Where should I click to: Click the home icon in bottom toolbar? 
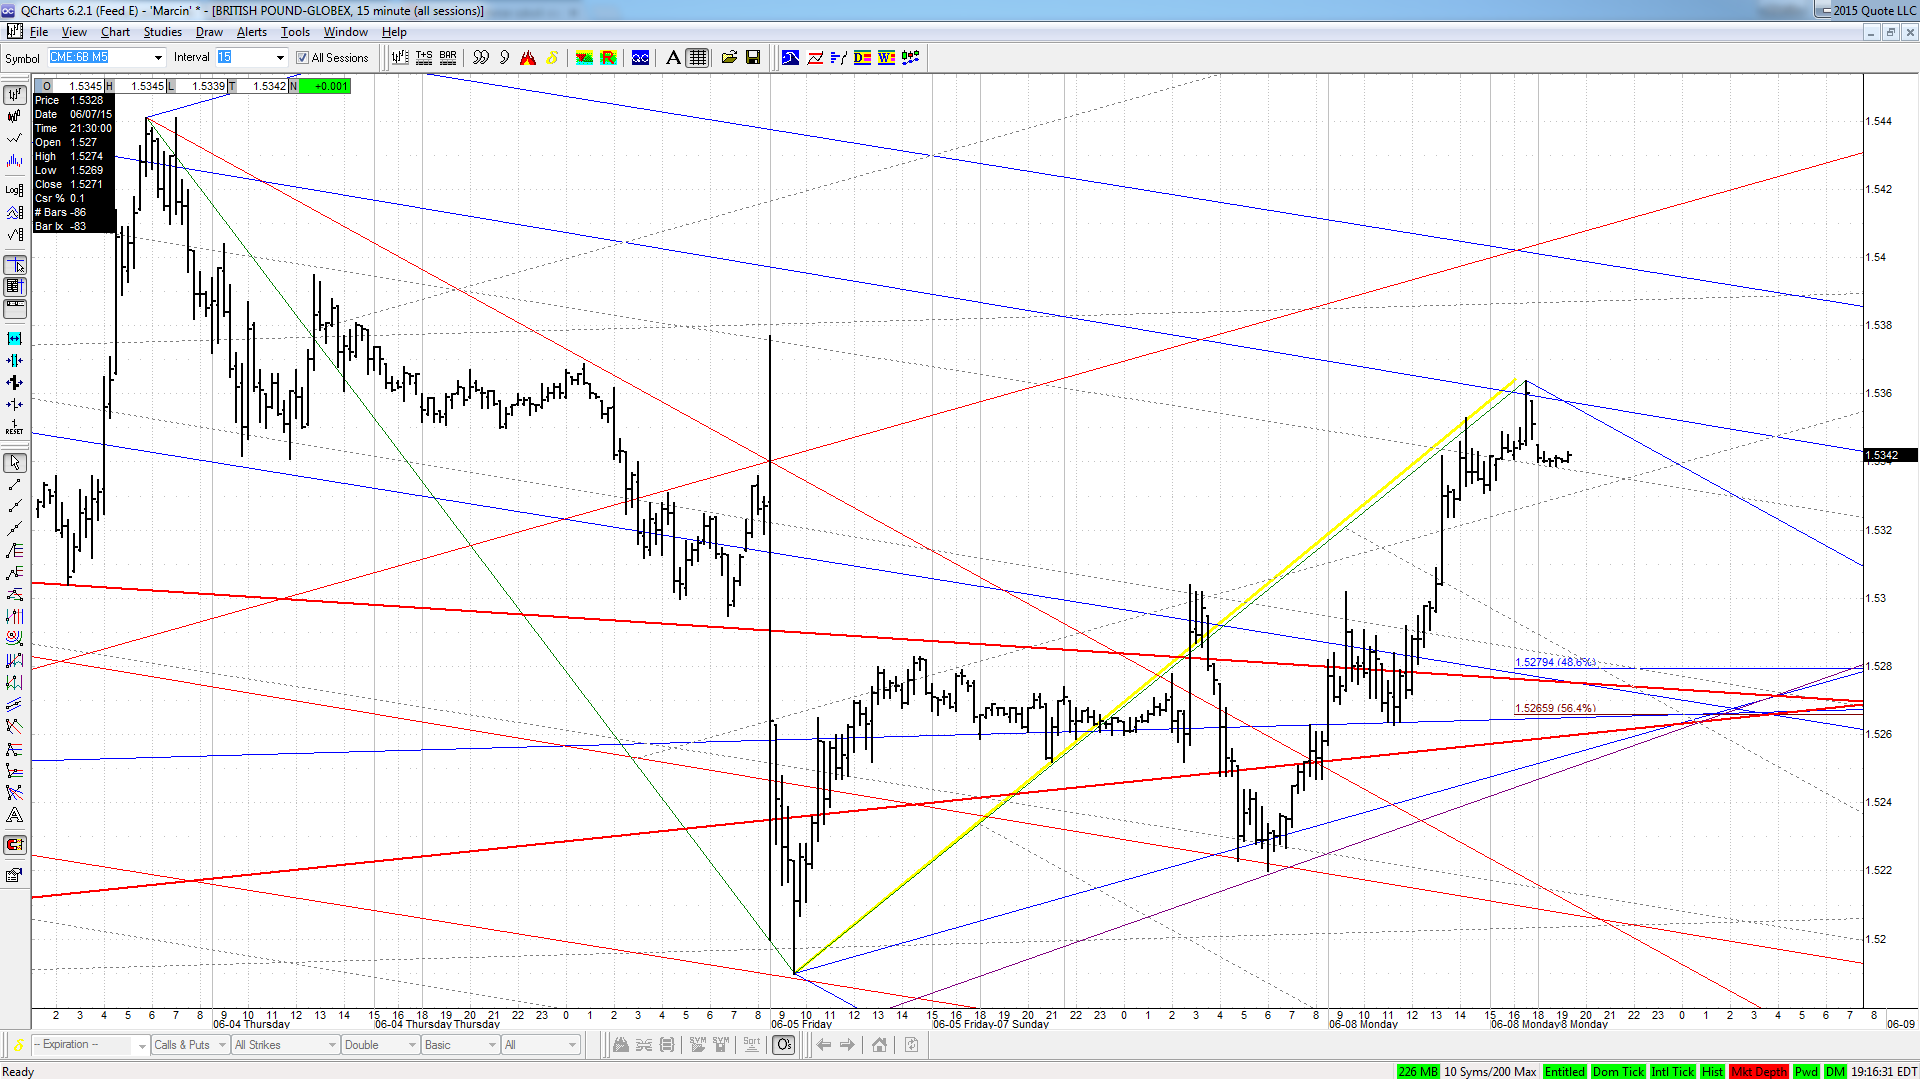pos(879,1045)
